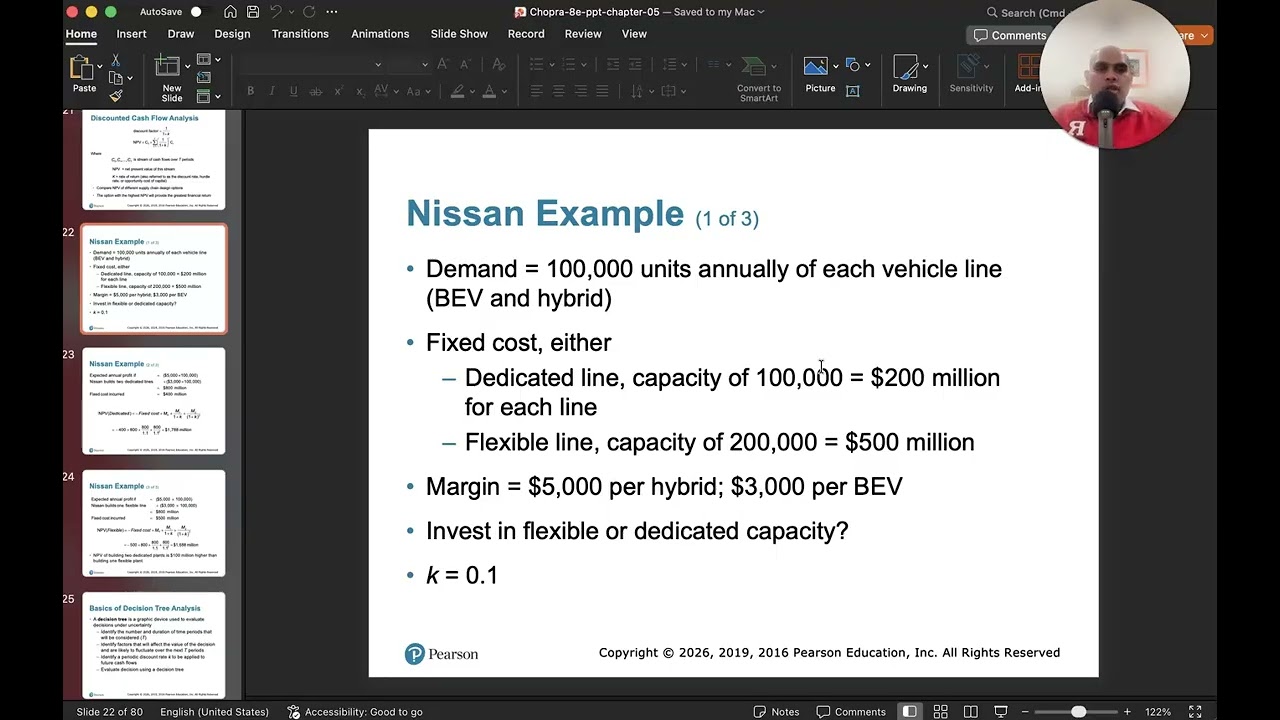The image size is (1280, 720).
Task: Expand the Copy options arrow
Action: (130, 78)
